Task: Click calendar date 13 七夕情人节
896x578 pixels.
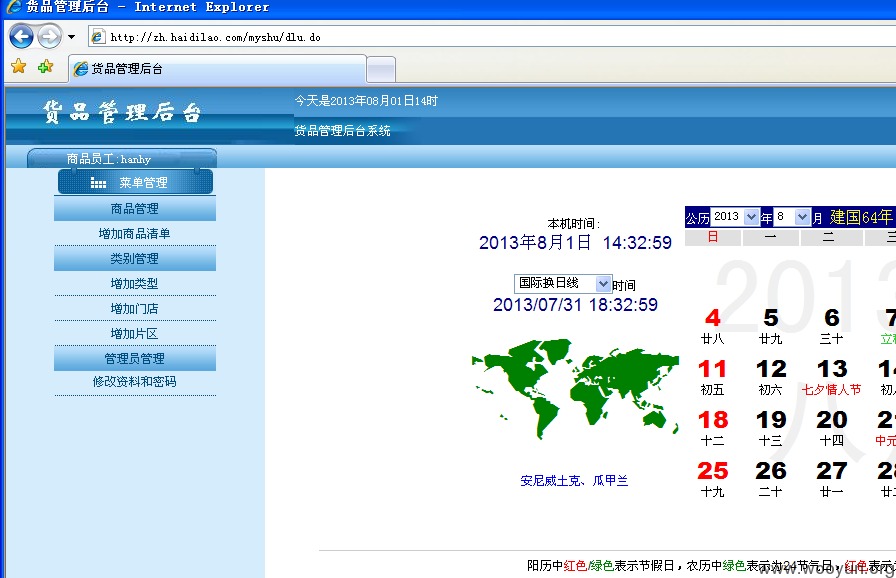Action: point(831,377)
